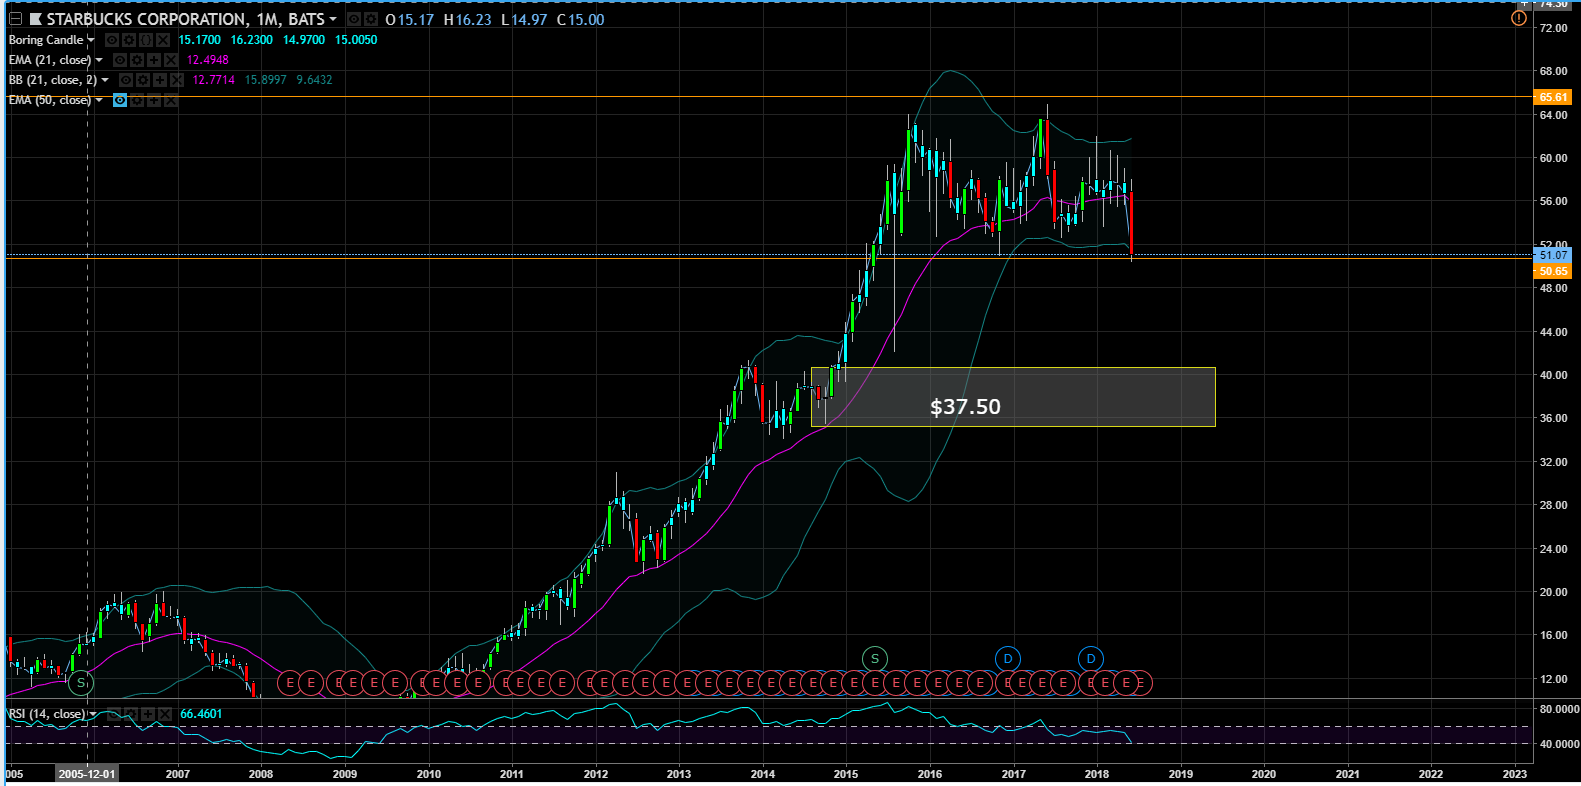Click the orange alert warning icon
Image resolution: width=1581 pixels, height=786 pixels.
(1519, 18)
